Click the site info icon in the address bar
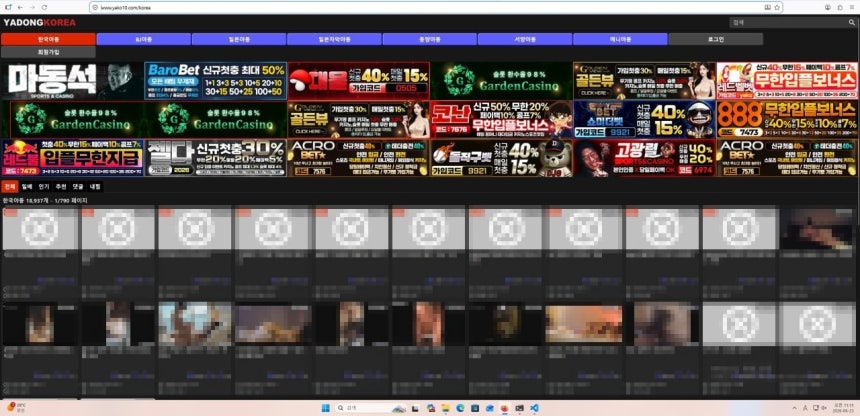 95,8
